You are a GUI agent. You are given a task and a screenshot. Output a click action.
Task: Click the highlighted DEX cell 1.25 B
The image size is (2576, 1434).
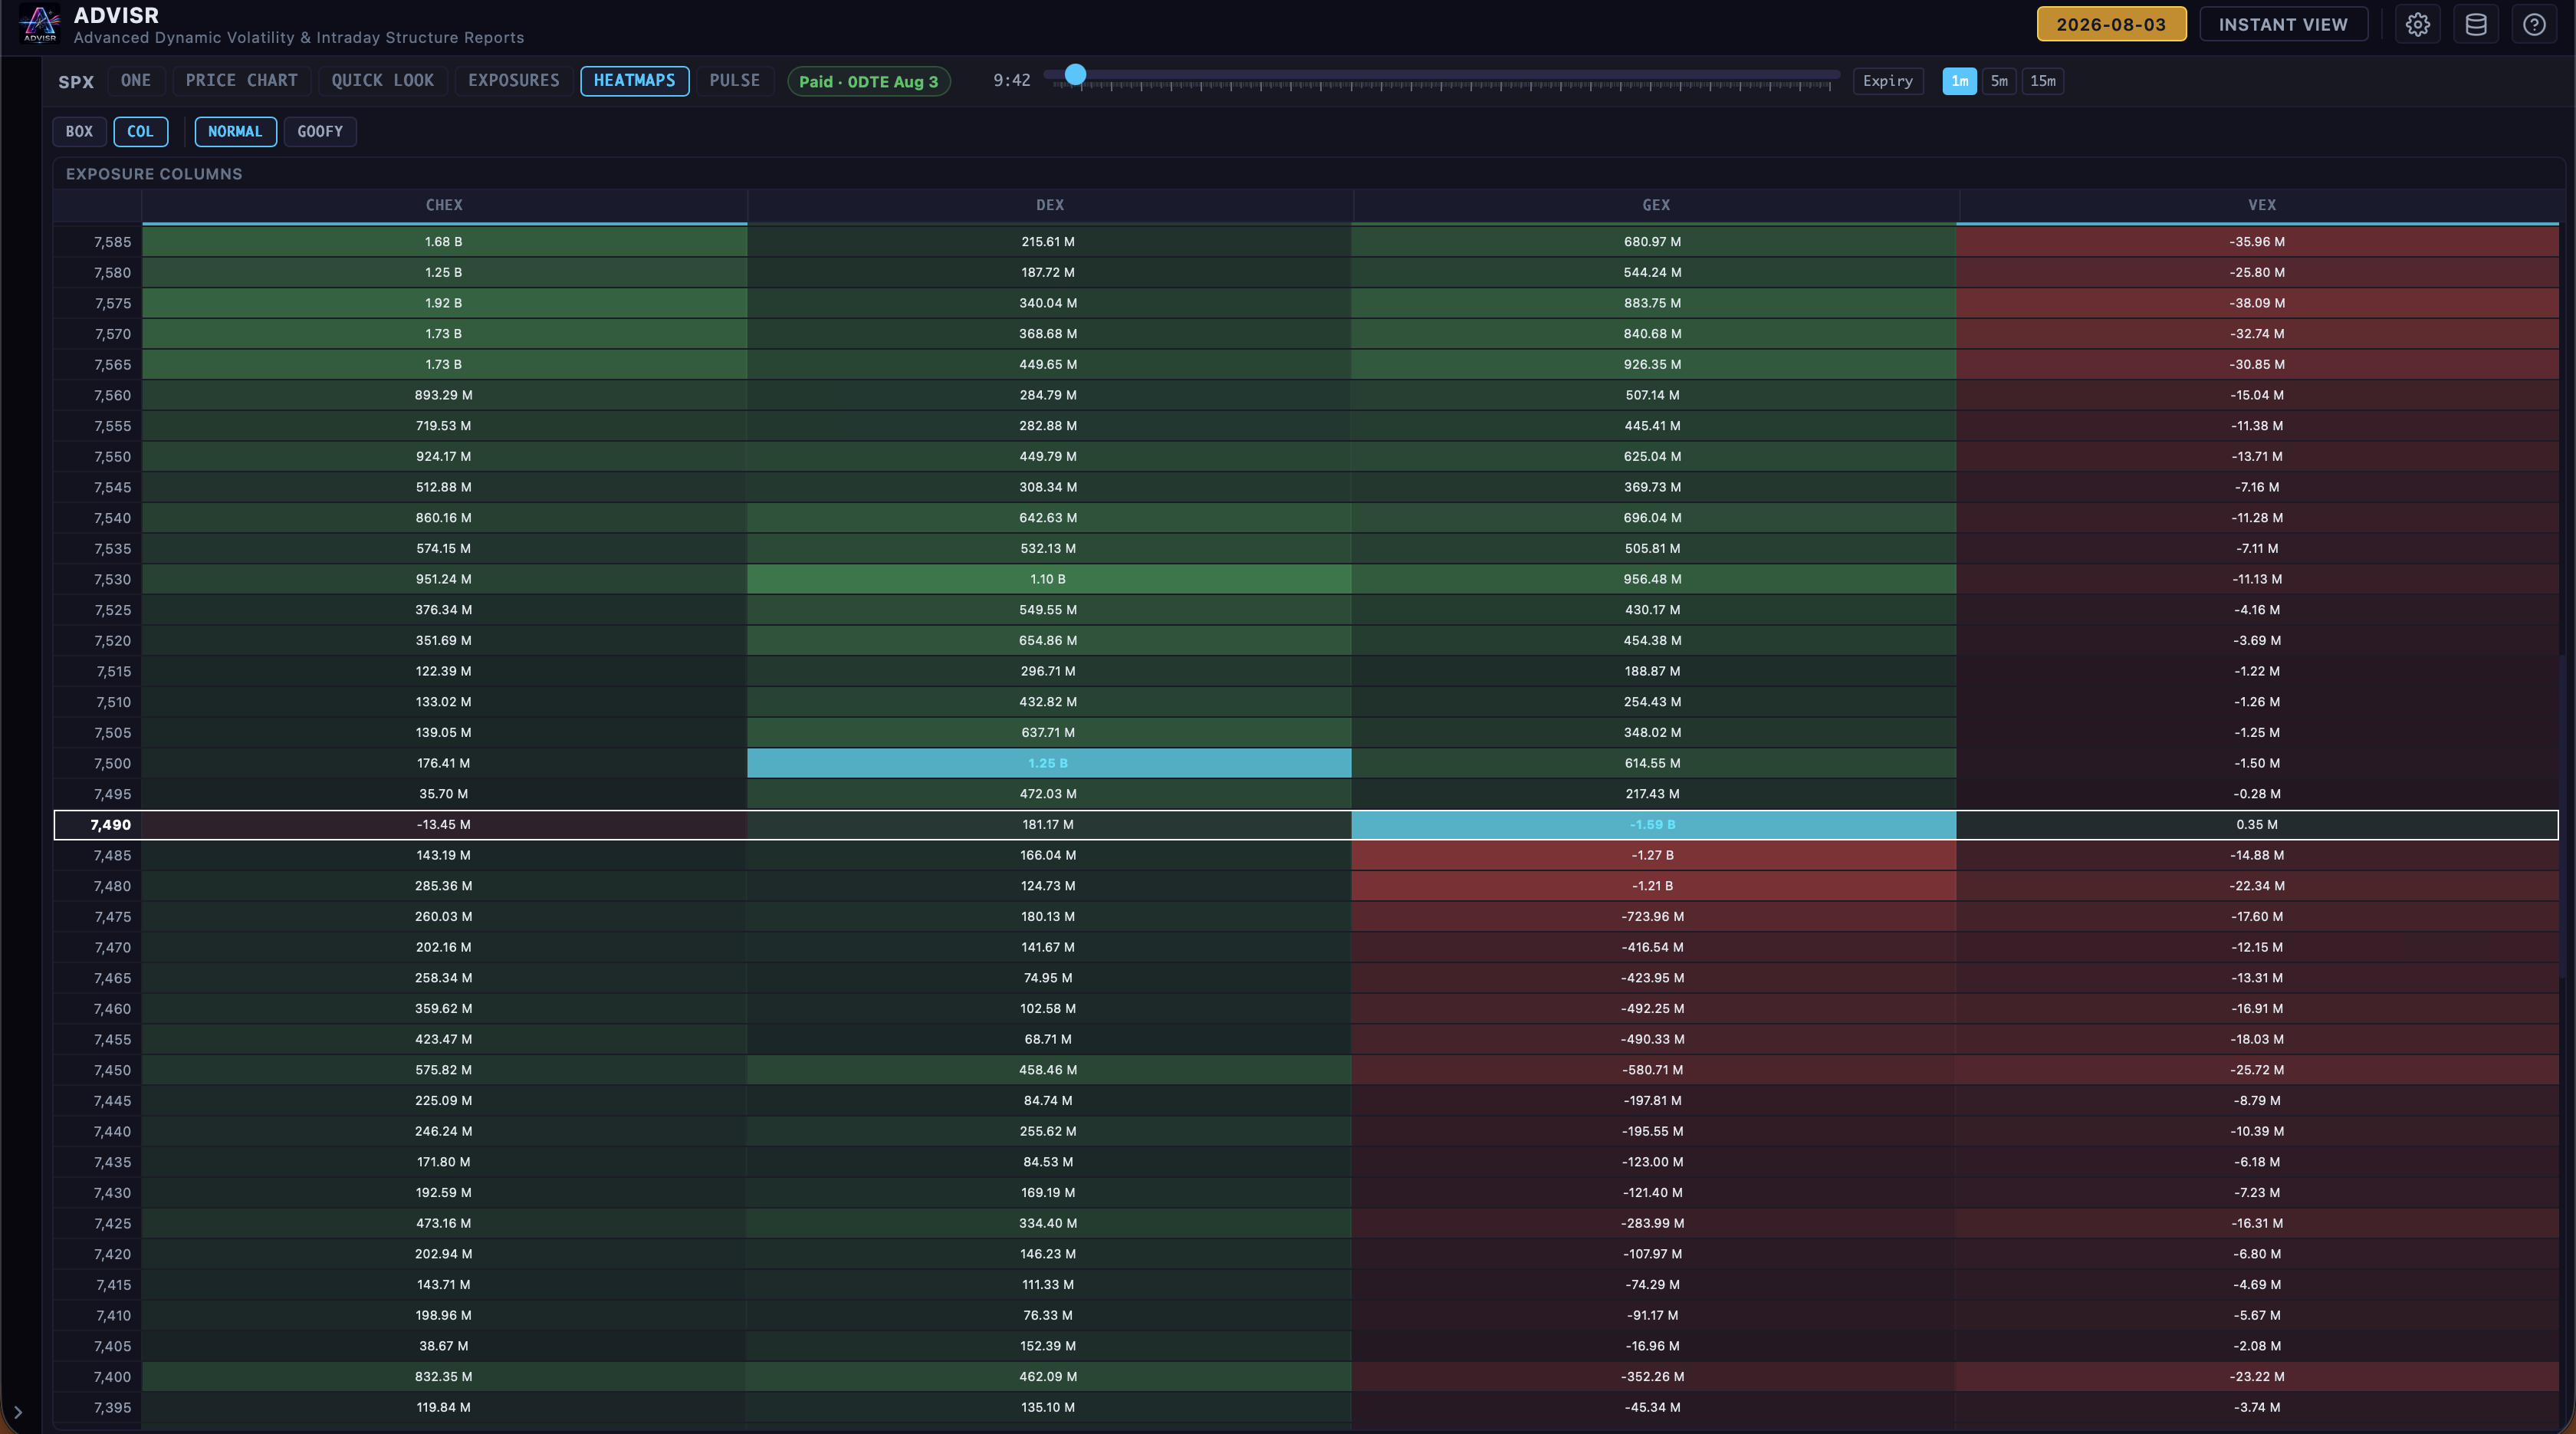click(1049, 763)
